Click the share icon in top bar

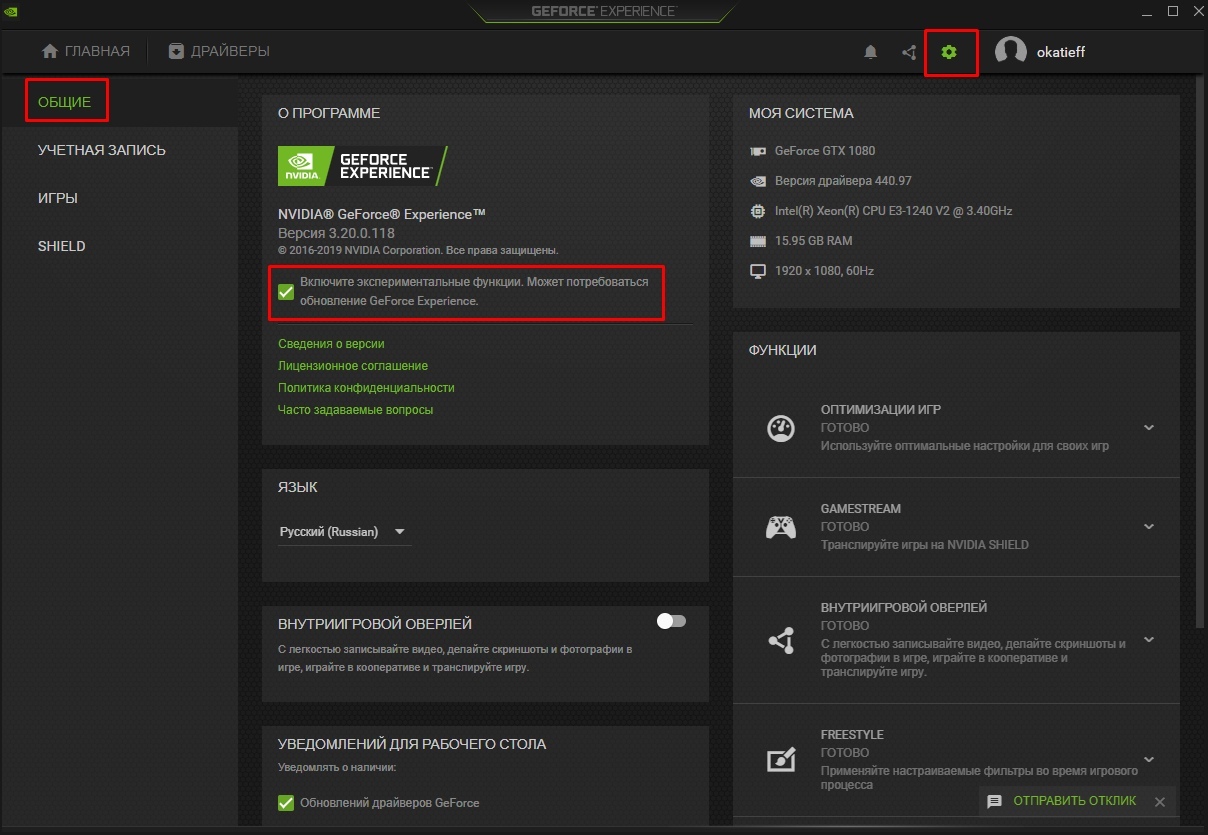909,52
